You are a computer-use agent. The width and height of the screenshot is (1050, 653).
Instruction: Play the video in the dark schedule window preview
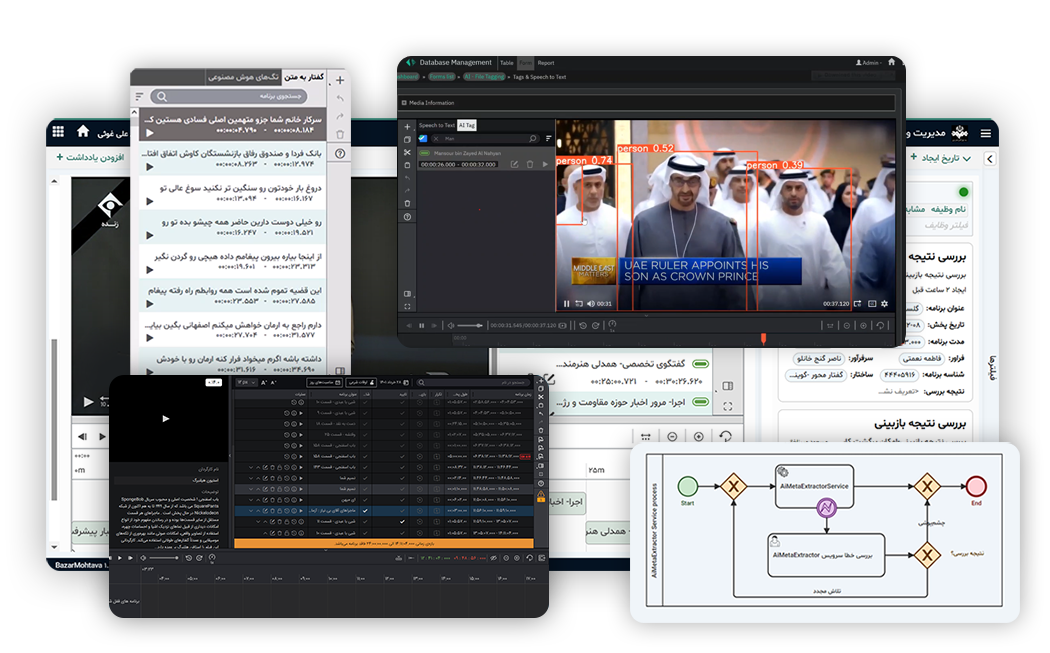pyautogui.click(x=166, y=419)
